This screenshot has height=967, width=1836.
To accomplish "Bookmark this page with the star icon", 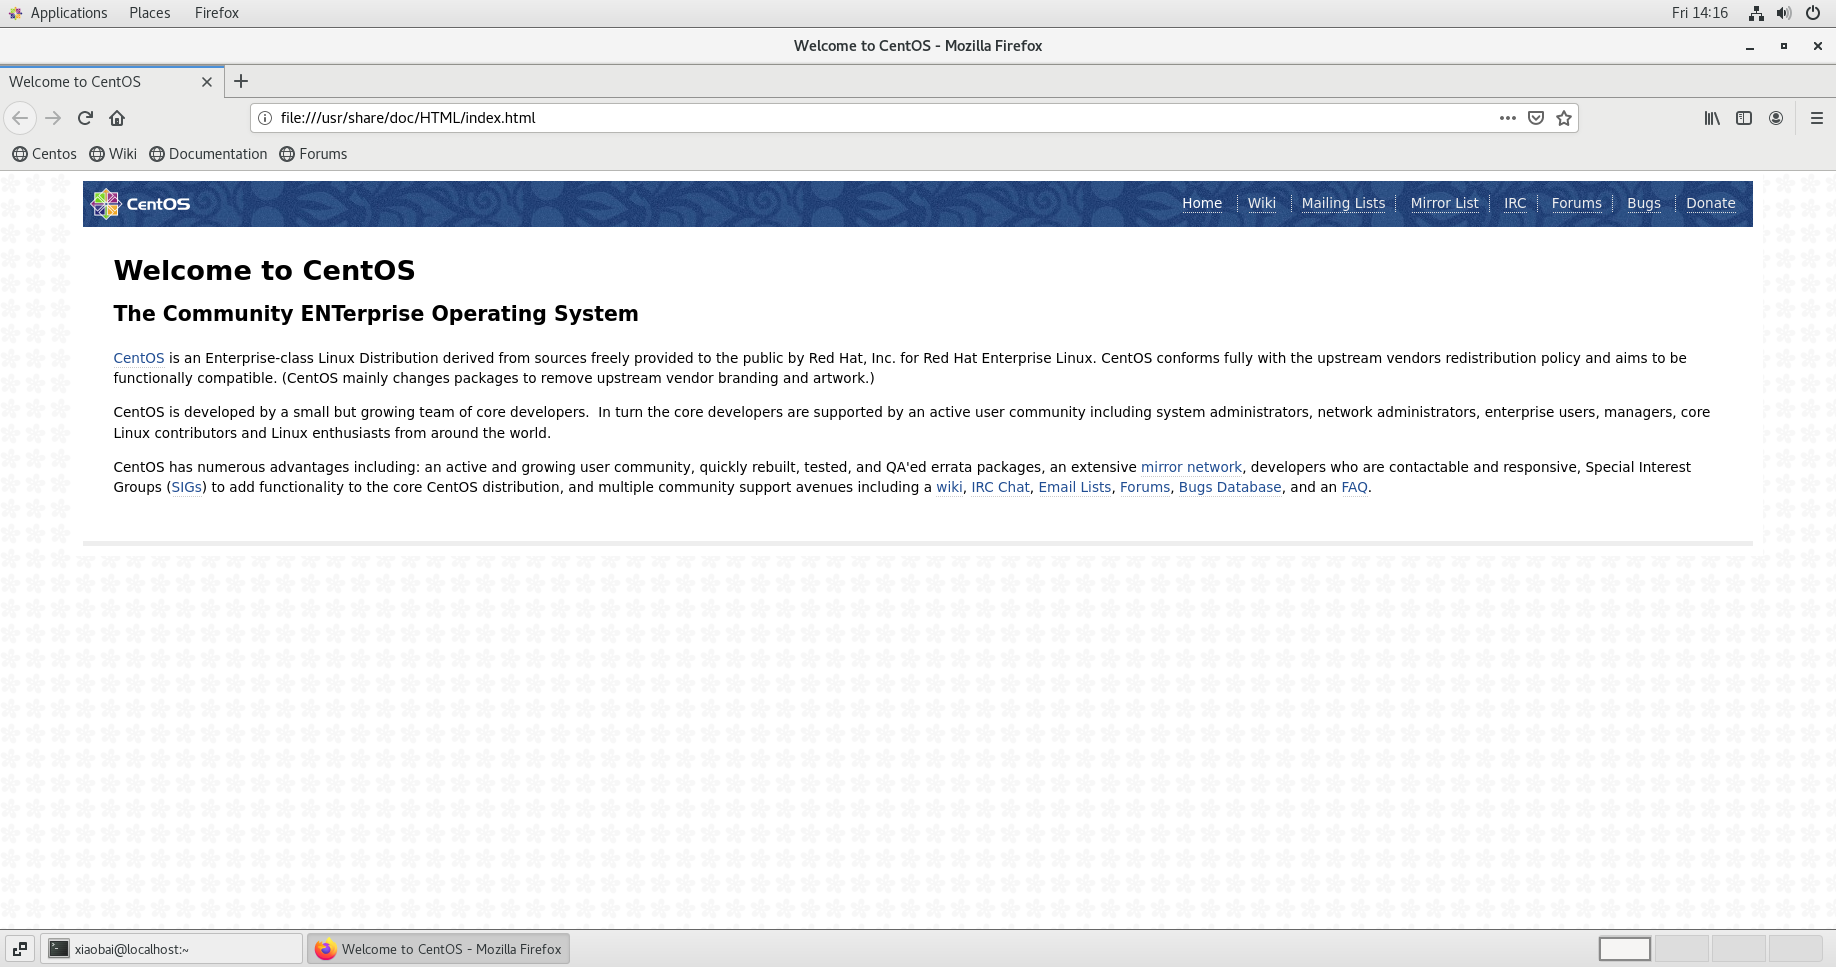I will tap(1564, 118).
